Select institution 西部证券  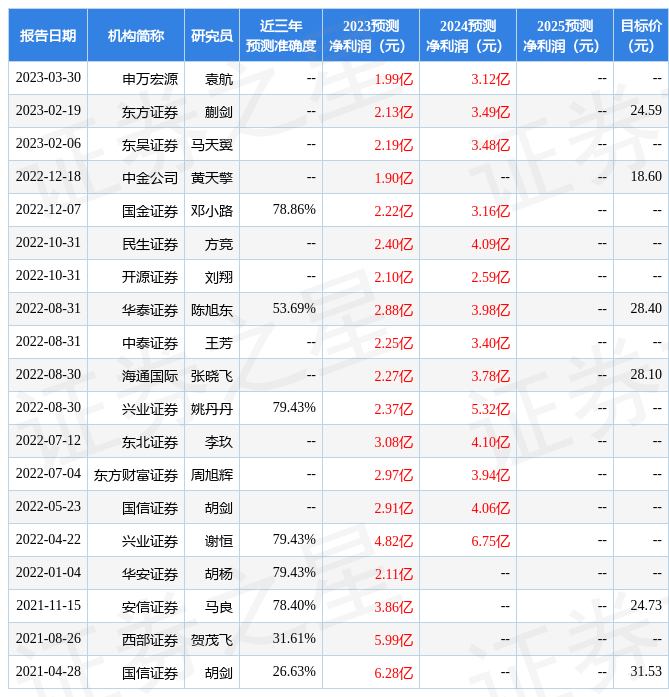click(x=150, y=639)
